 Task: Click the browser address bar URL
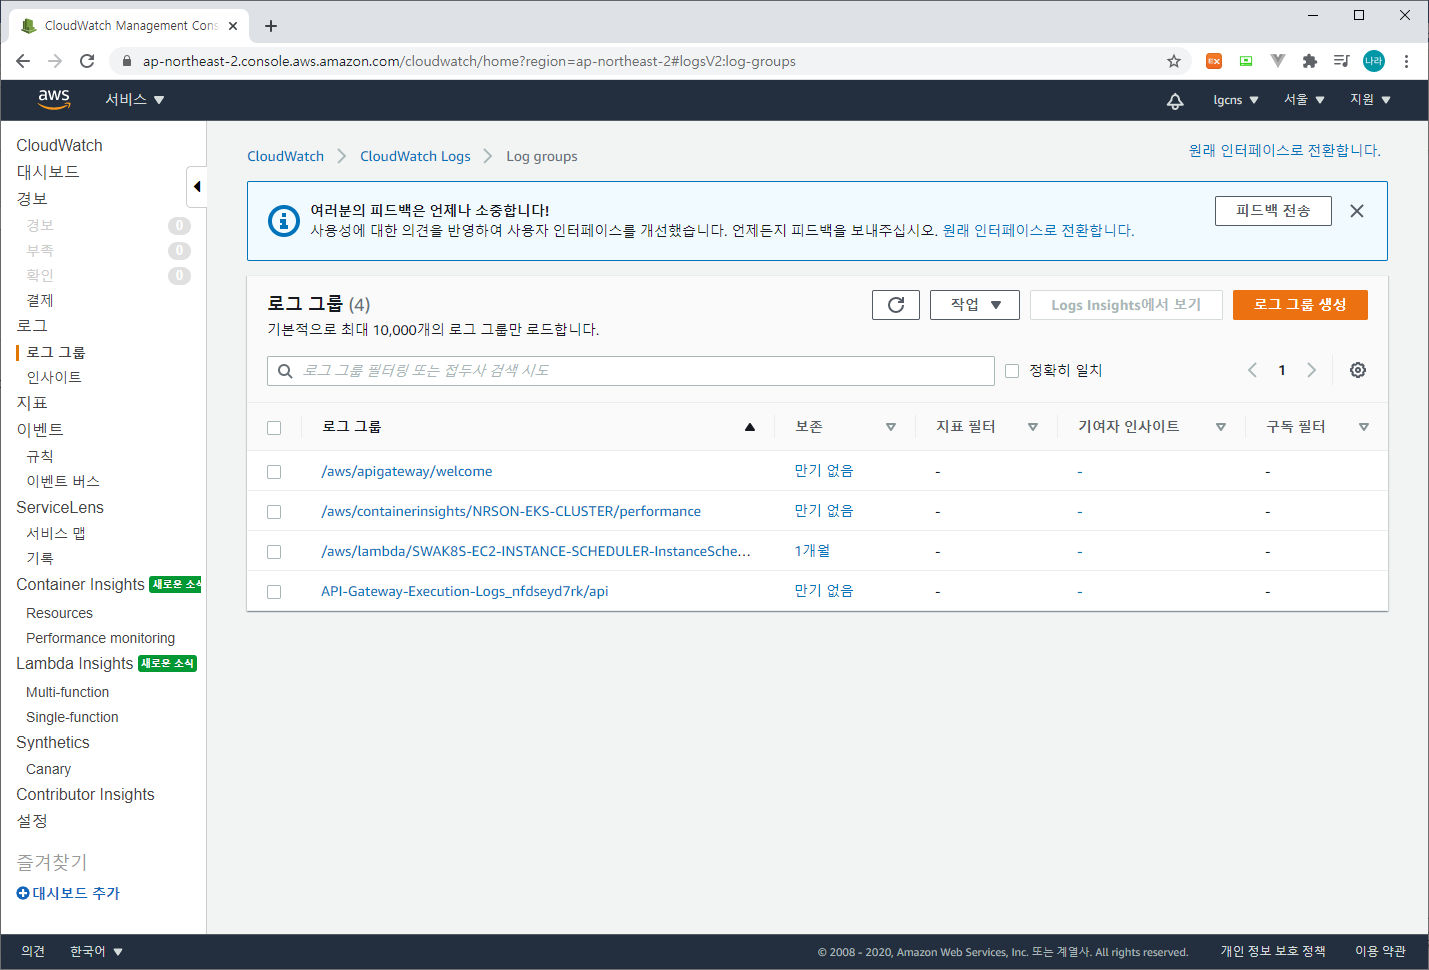[x=469, y=61]
